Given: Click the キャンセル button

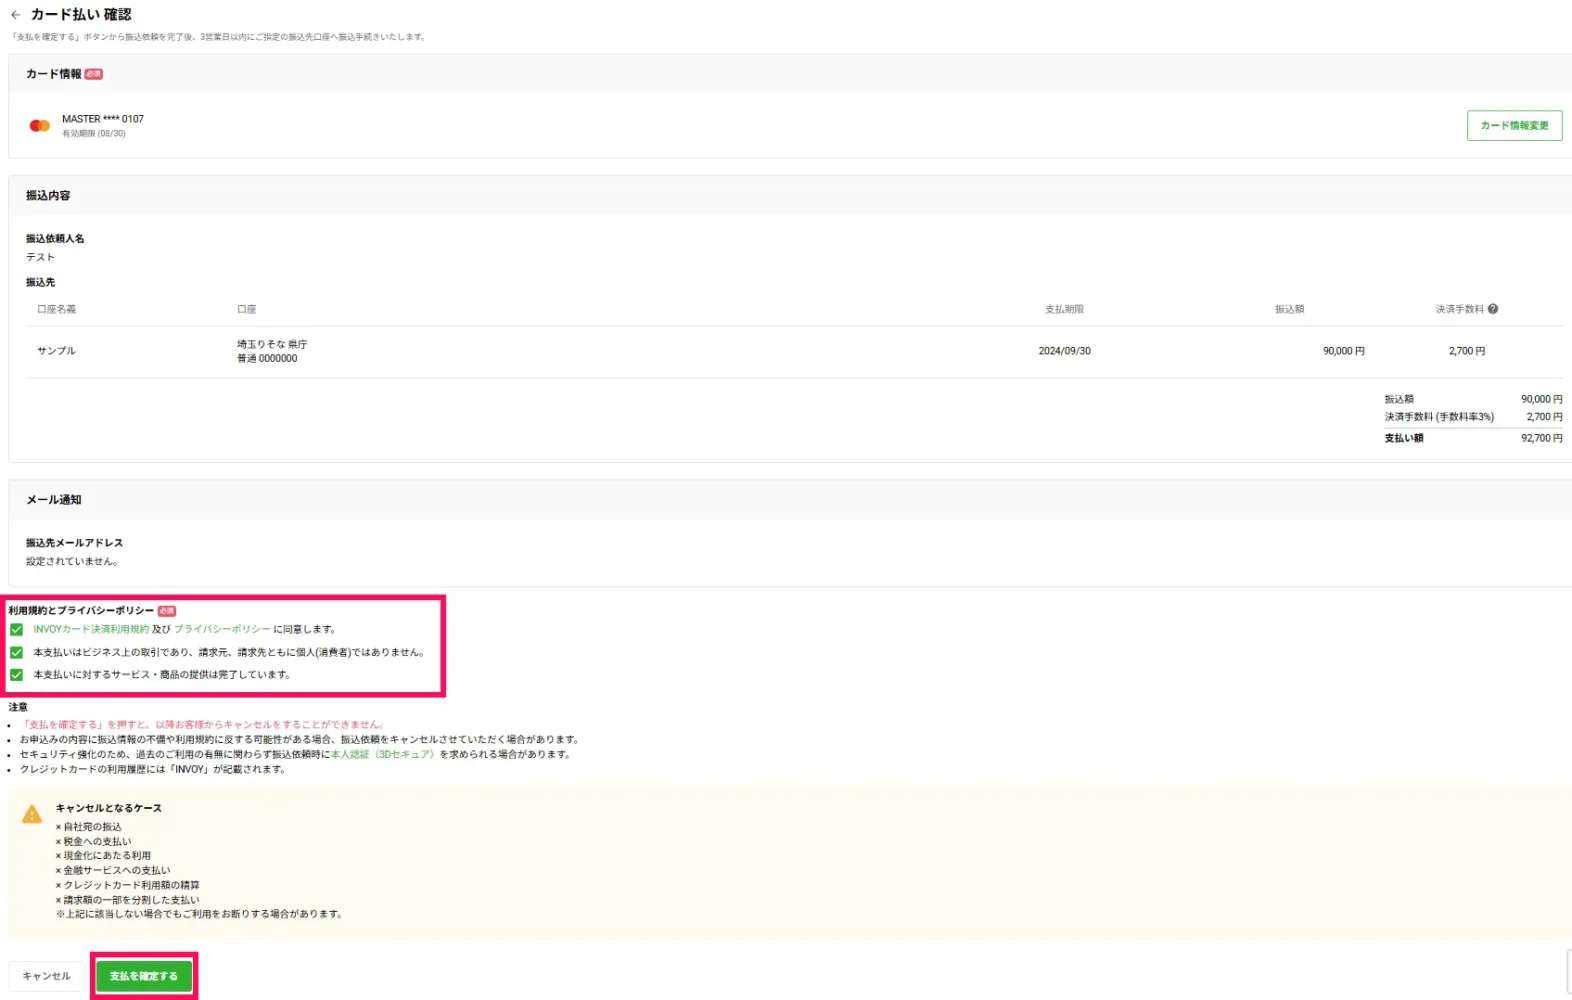Looking at the screenshot, I should click(46, 976).
